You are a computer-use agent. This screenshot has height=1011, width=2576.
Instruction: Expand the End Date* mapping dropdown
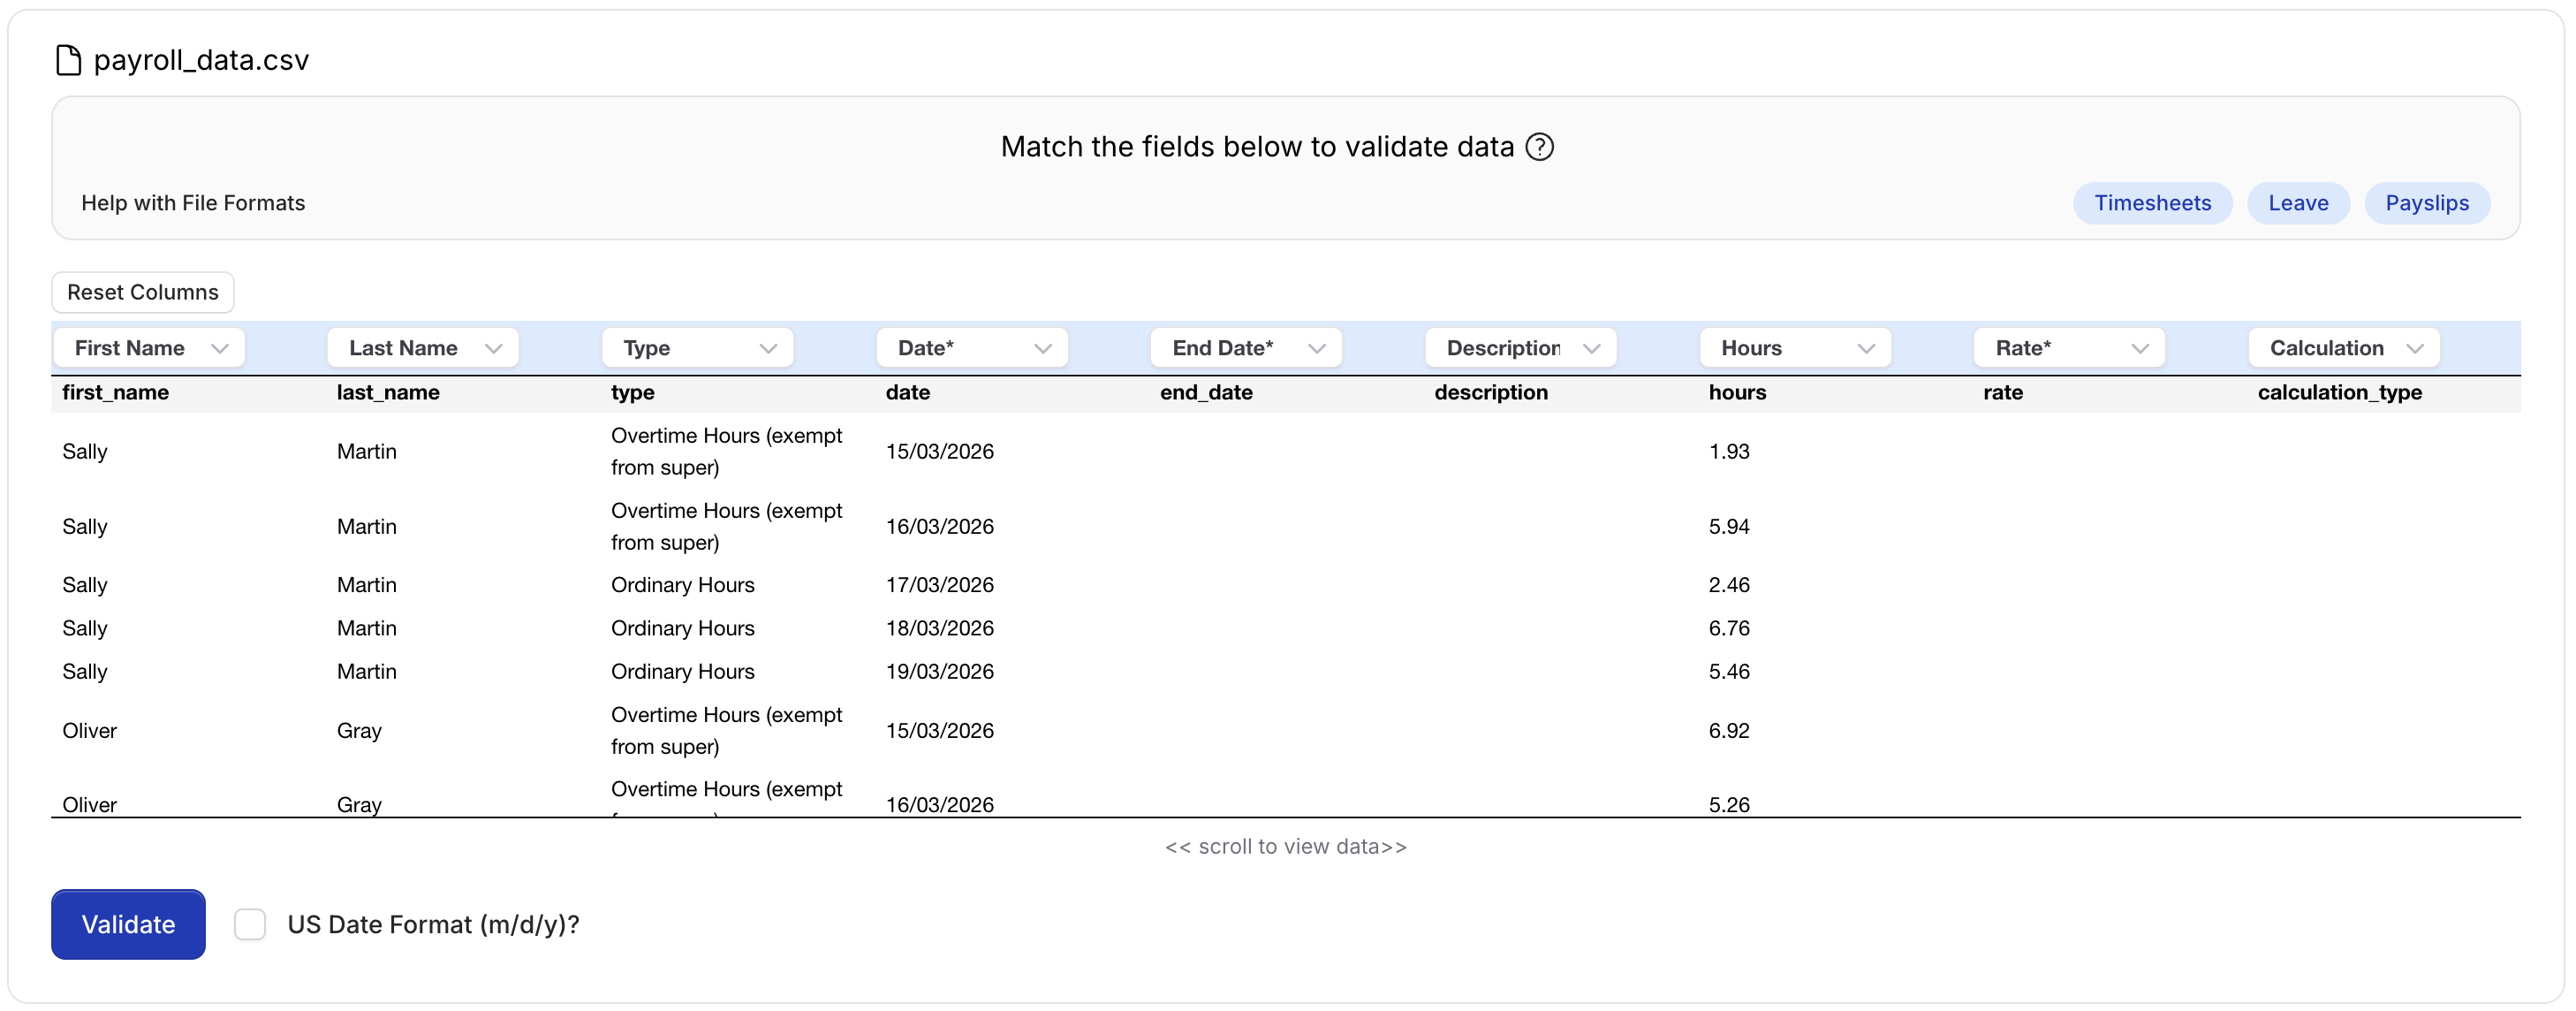[x=1246, y=348]
